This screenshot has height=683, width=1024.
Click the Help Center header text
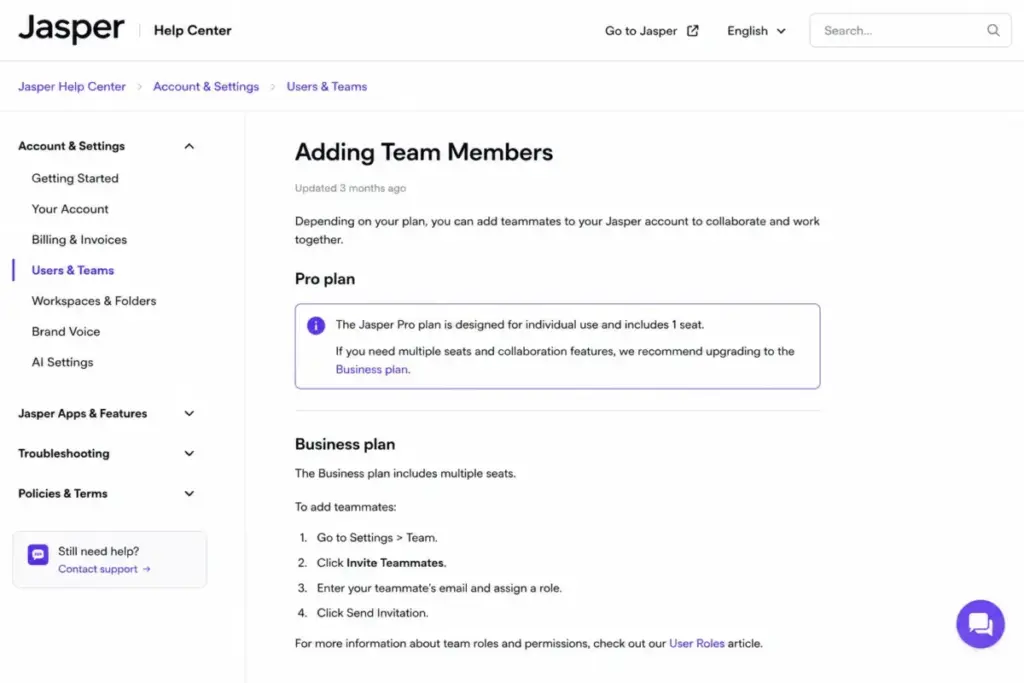(193, 30)
